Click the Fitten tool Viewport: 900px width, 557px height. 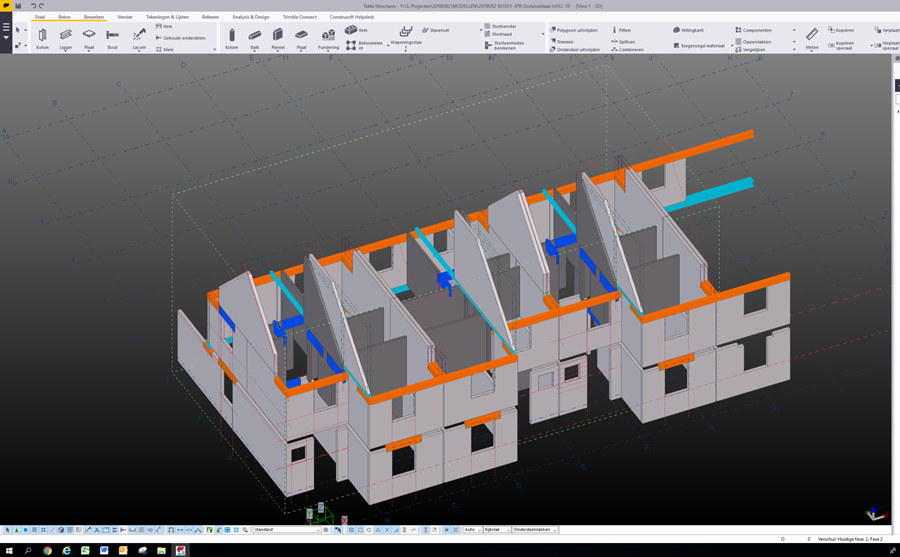pyautogui.click(x=621, y=30)
